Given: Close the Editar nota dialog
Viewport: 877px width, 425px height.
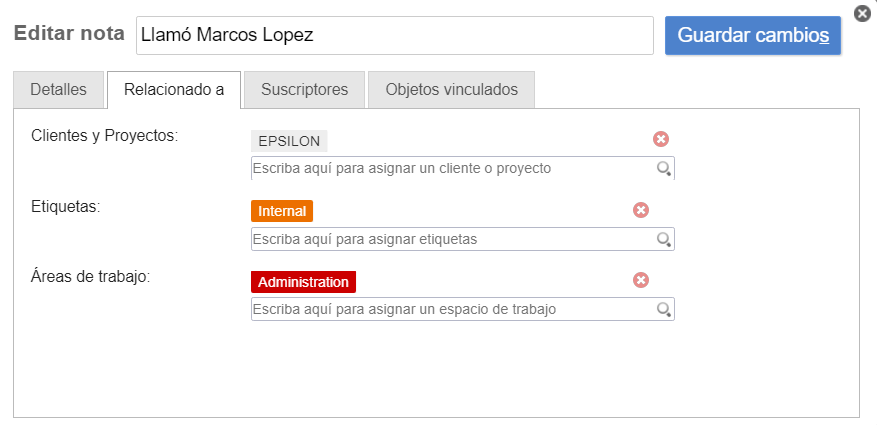Looking at the screenshot, I should 863,13.
